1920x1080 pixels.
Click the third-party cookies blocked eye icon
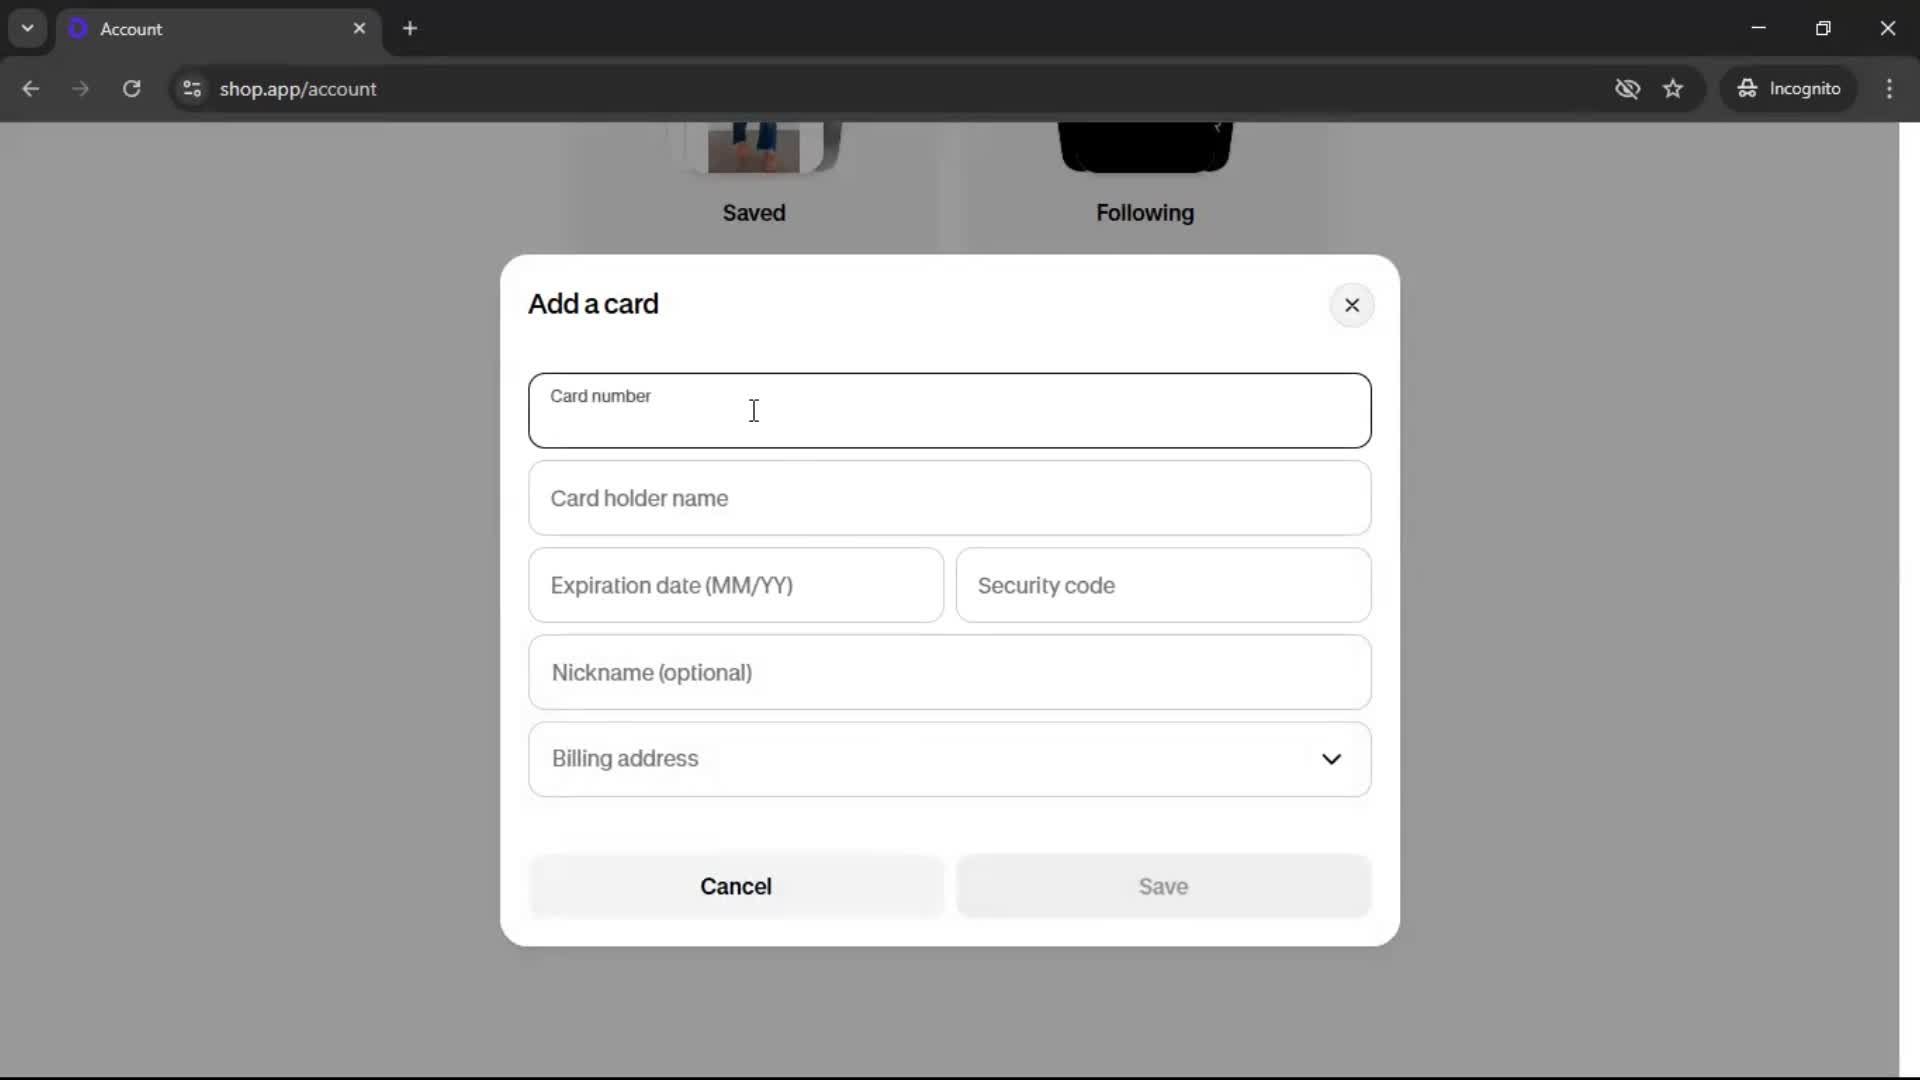click(1627, 89)
